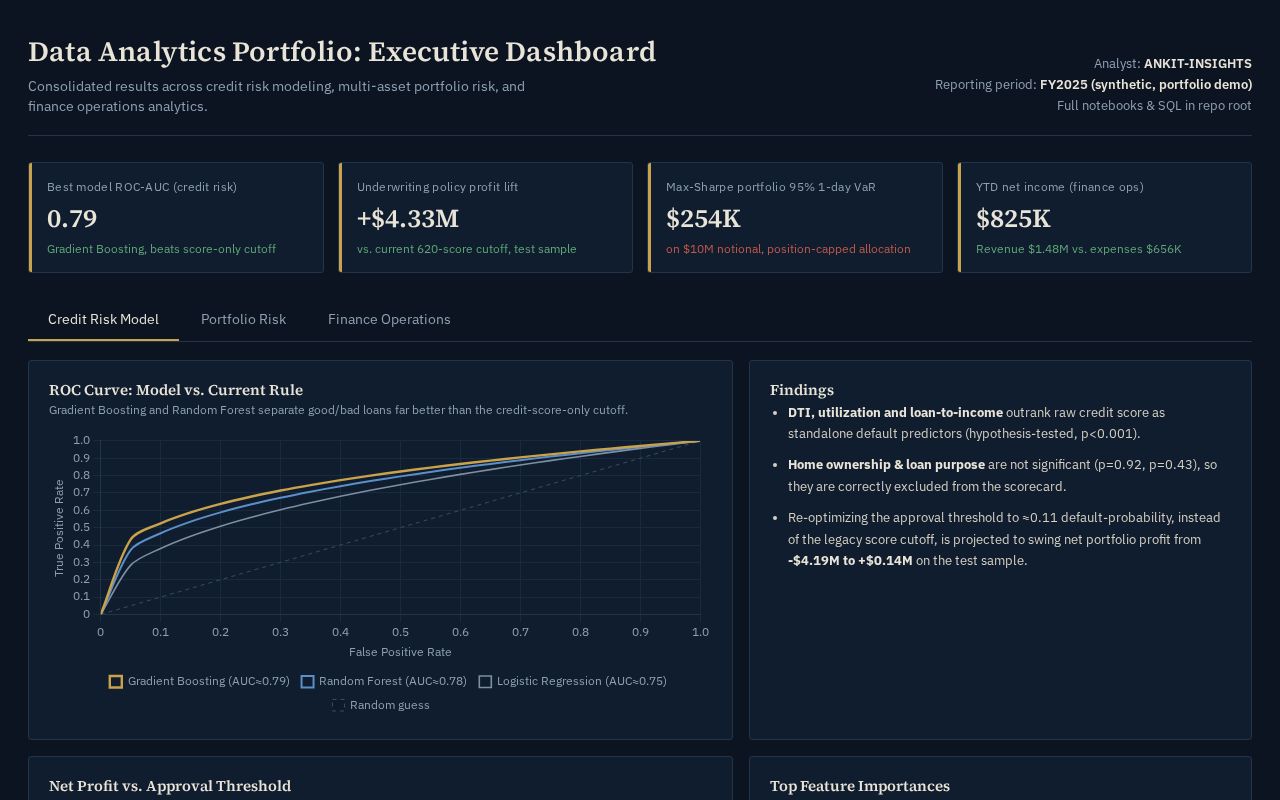Toggle Logistic Regression legend swatch
The image size is (1280, 800).
coord(486,682)
